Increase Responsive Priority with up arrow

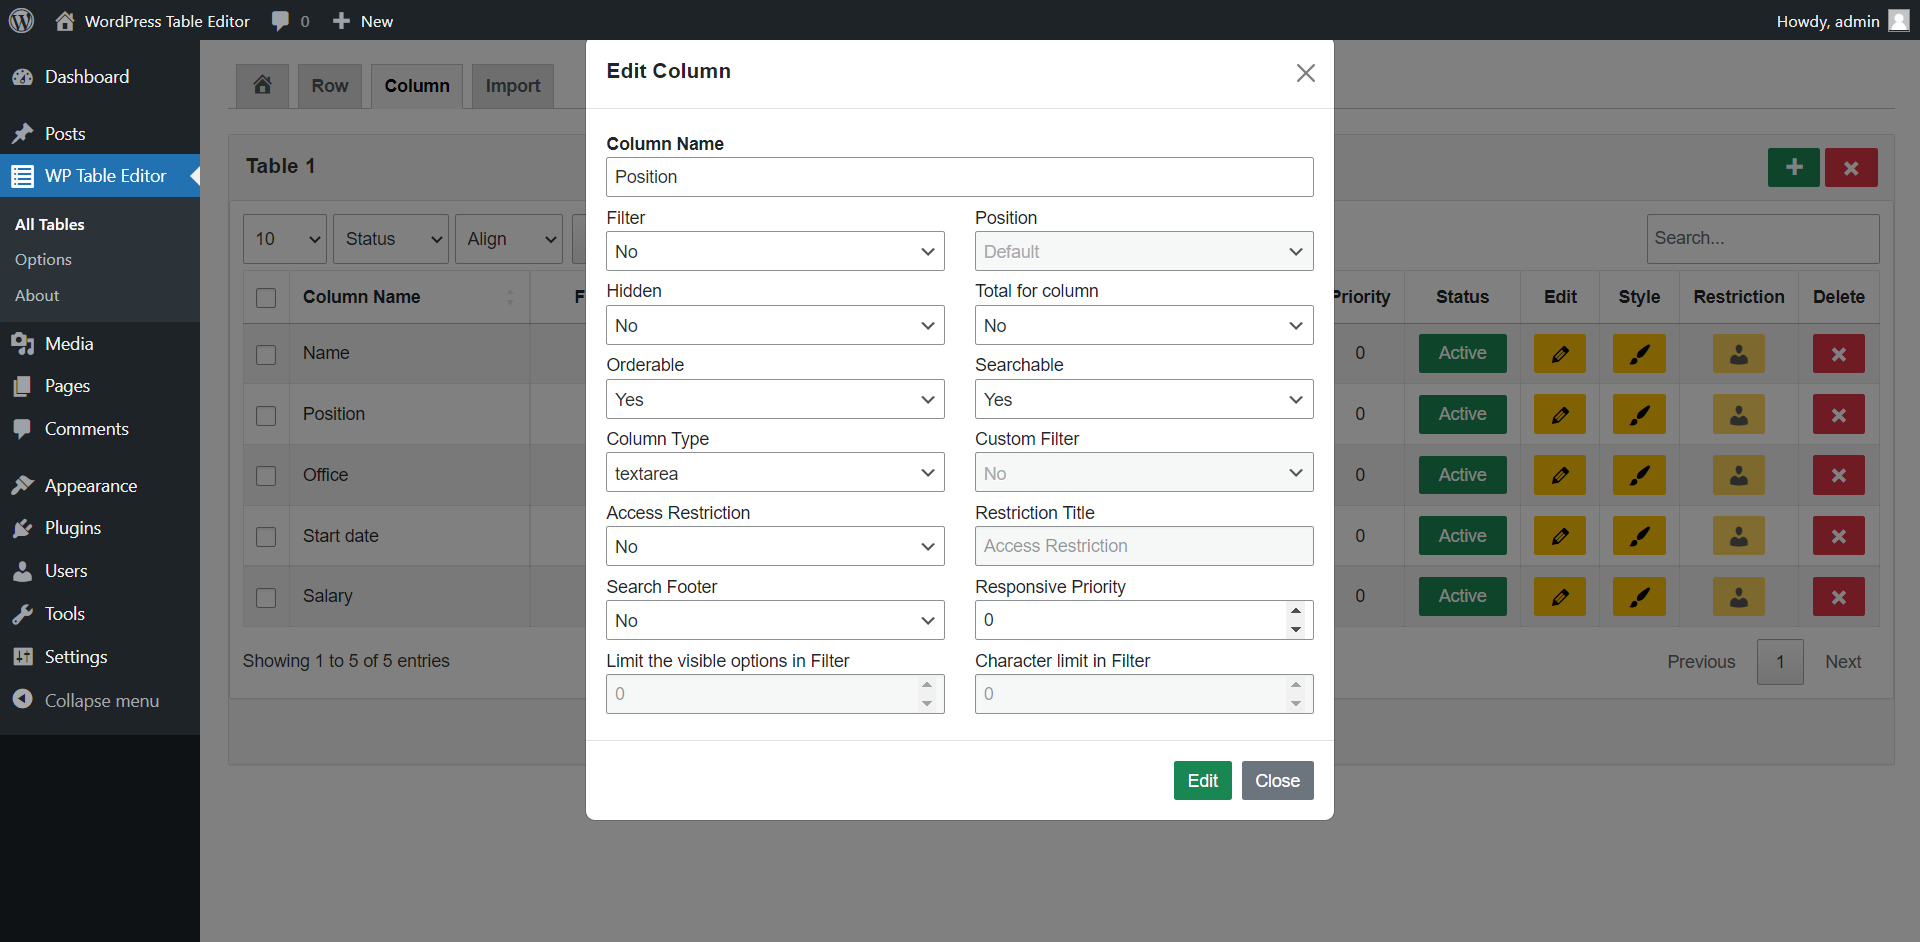point(1296,611)
